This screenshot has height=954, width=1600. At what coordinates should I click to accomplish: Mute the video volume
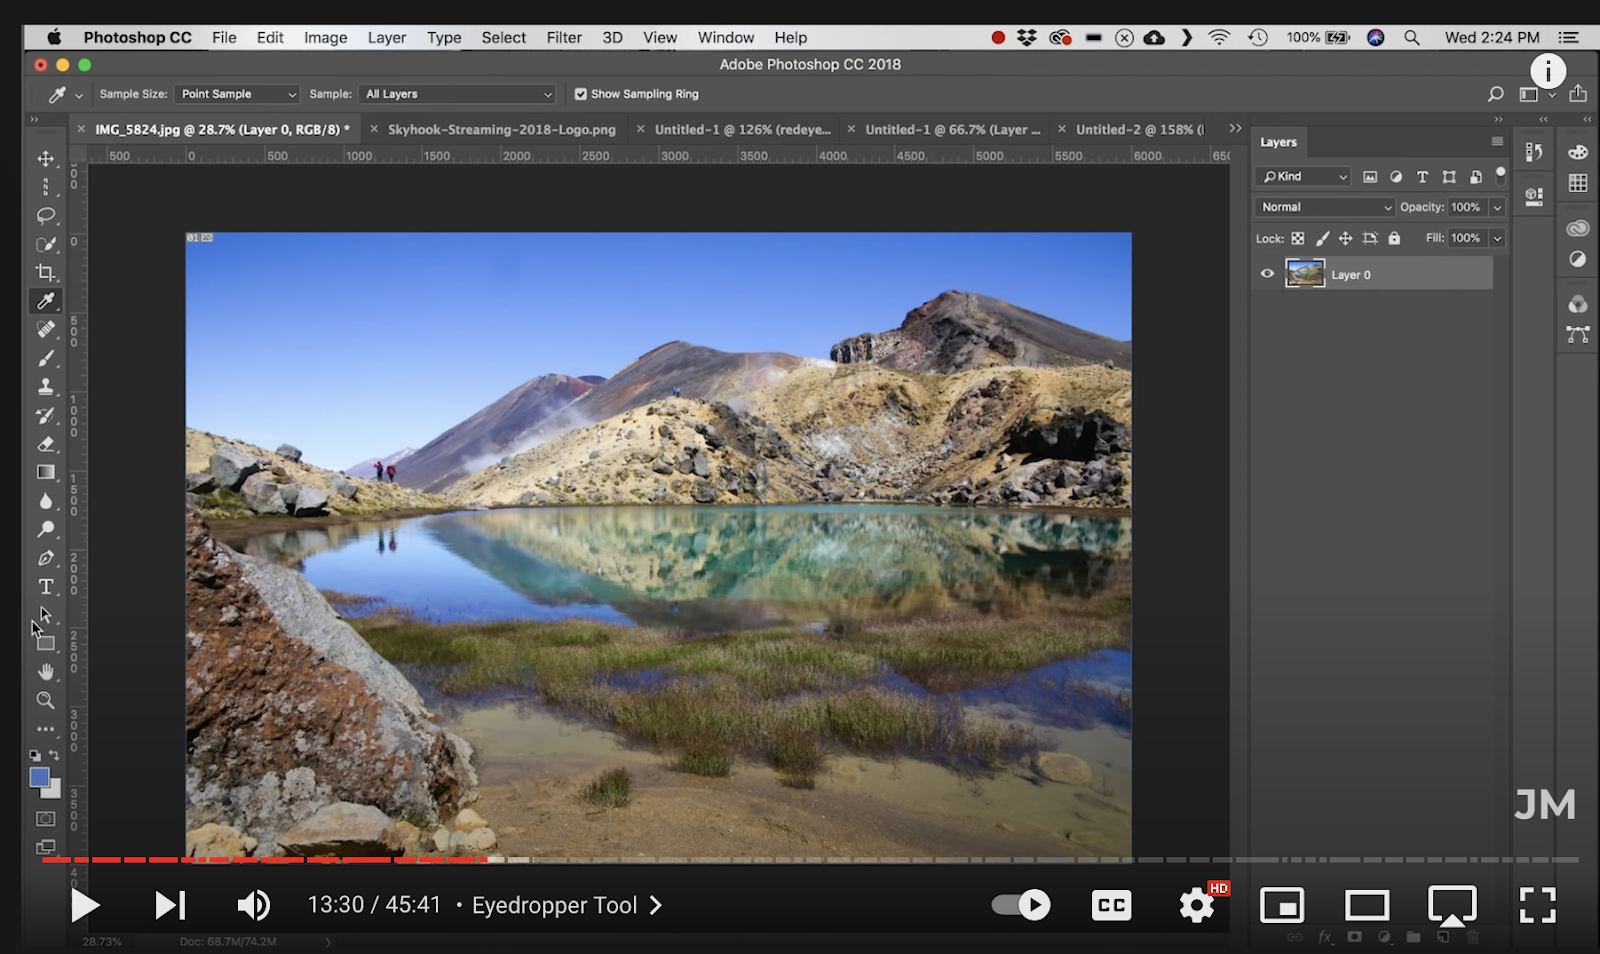pos(253,905)
